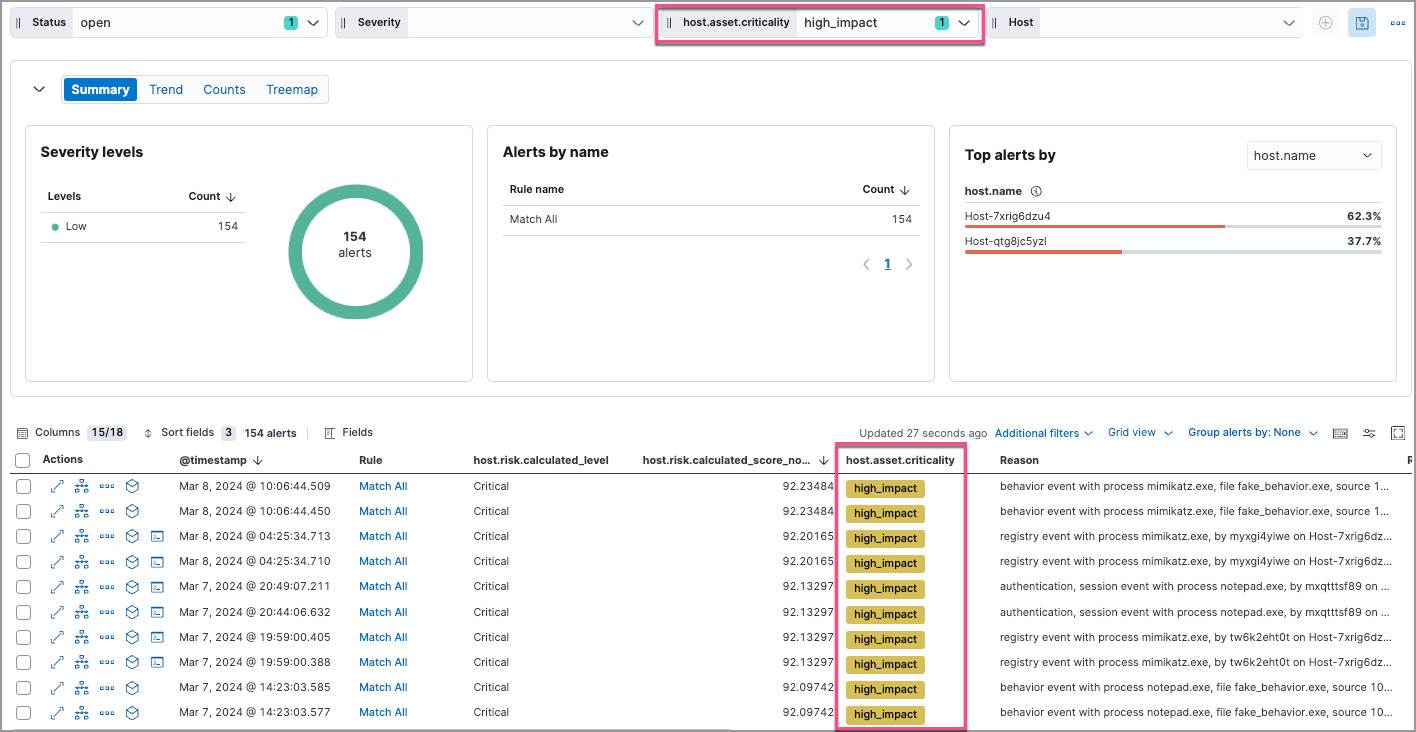Expand alert details with the diagonal arrow icon
This screenshot has height=732, width=1416.
tap(56, 486)
